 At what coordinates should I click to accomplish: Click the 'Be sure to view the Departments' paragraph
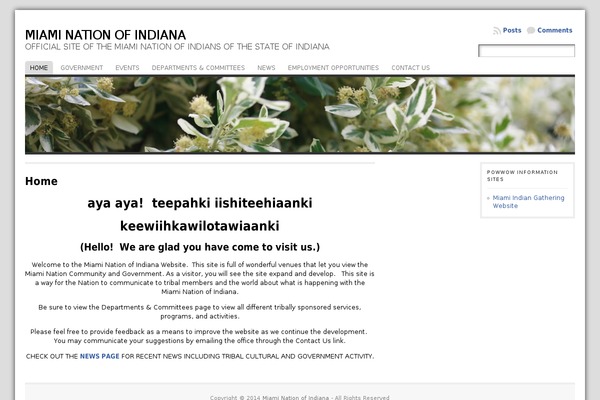click(x=200, y=312)
